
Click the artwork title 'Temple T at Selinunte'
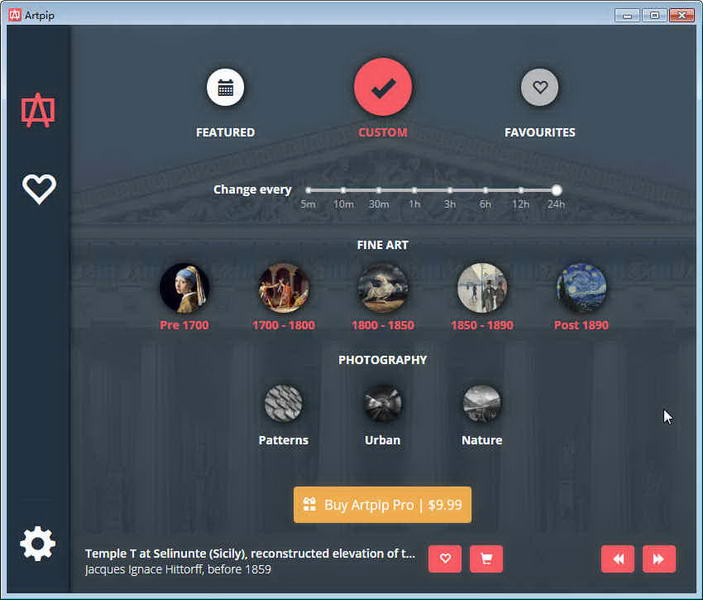pos(250,554)
